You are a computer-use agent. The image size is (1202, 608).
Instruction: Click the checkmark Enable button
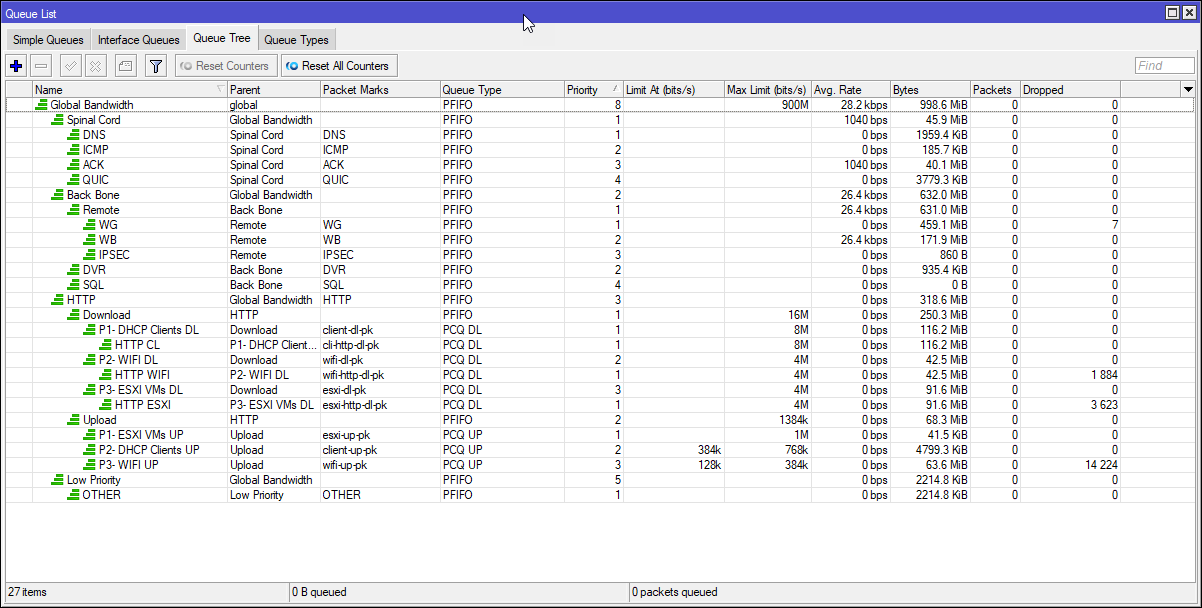click(70, 66)
